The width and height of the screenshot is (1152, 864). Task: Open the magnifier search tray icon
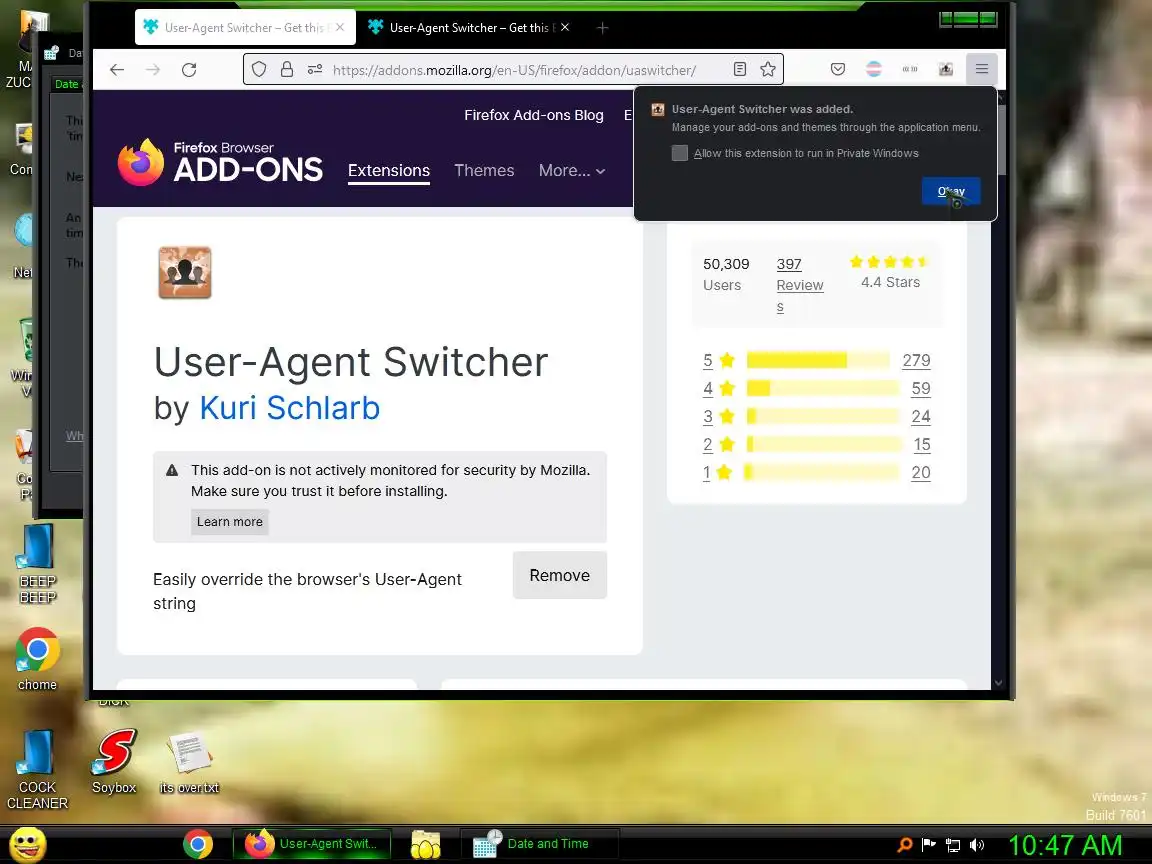coord(905,845)
